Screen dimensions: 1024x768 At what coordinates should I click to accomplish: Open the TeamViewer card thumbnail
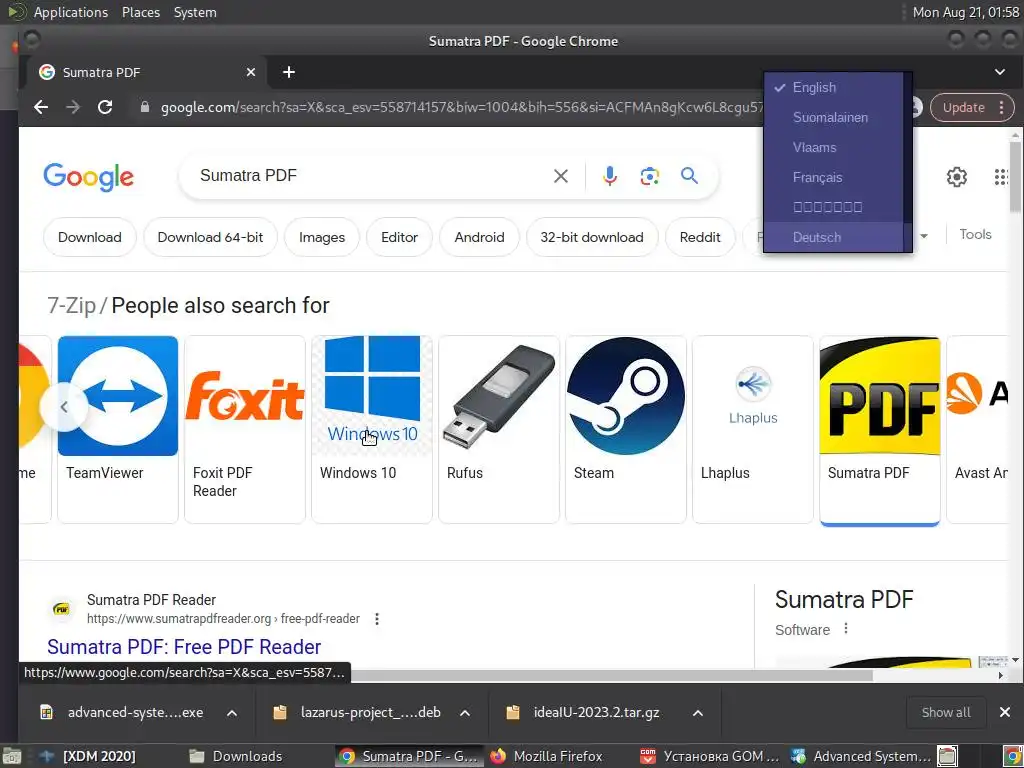pos(118,396)
